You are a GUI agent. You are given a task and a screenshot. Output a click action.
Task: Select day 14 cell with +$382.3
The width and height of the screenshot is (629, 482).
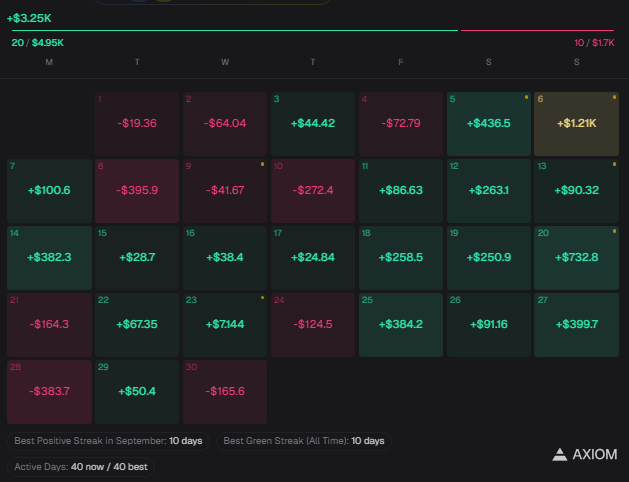[x=49, y=258]
